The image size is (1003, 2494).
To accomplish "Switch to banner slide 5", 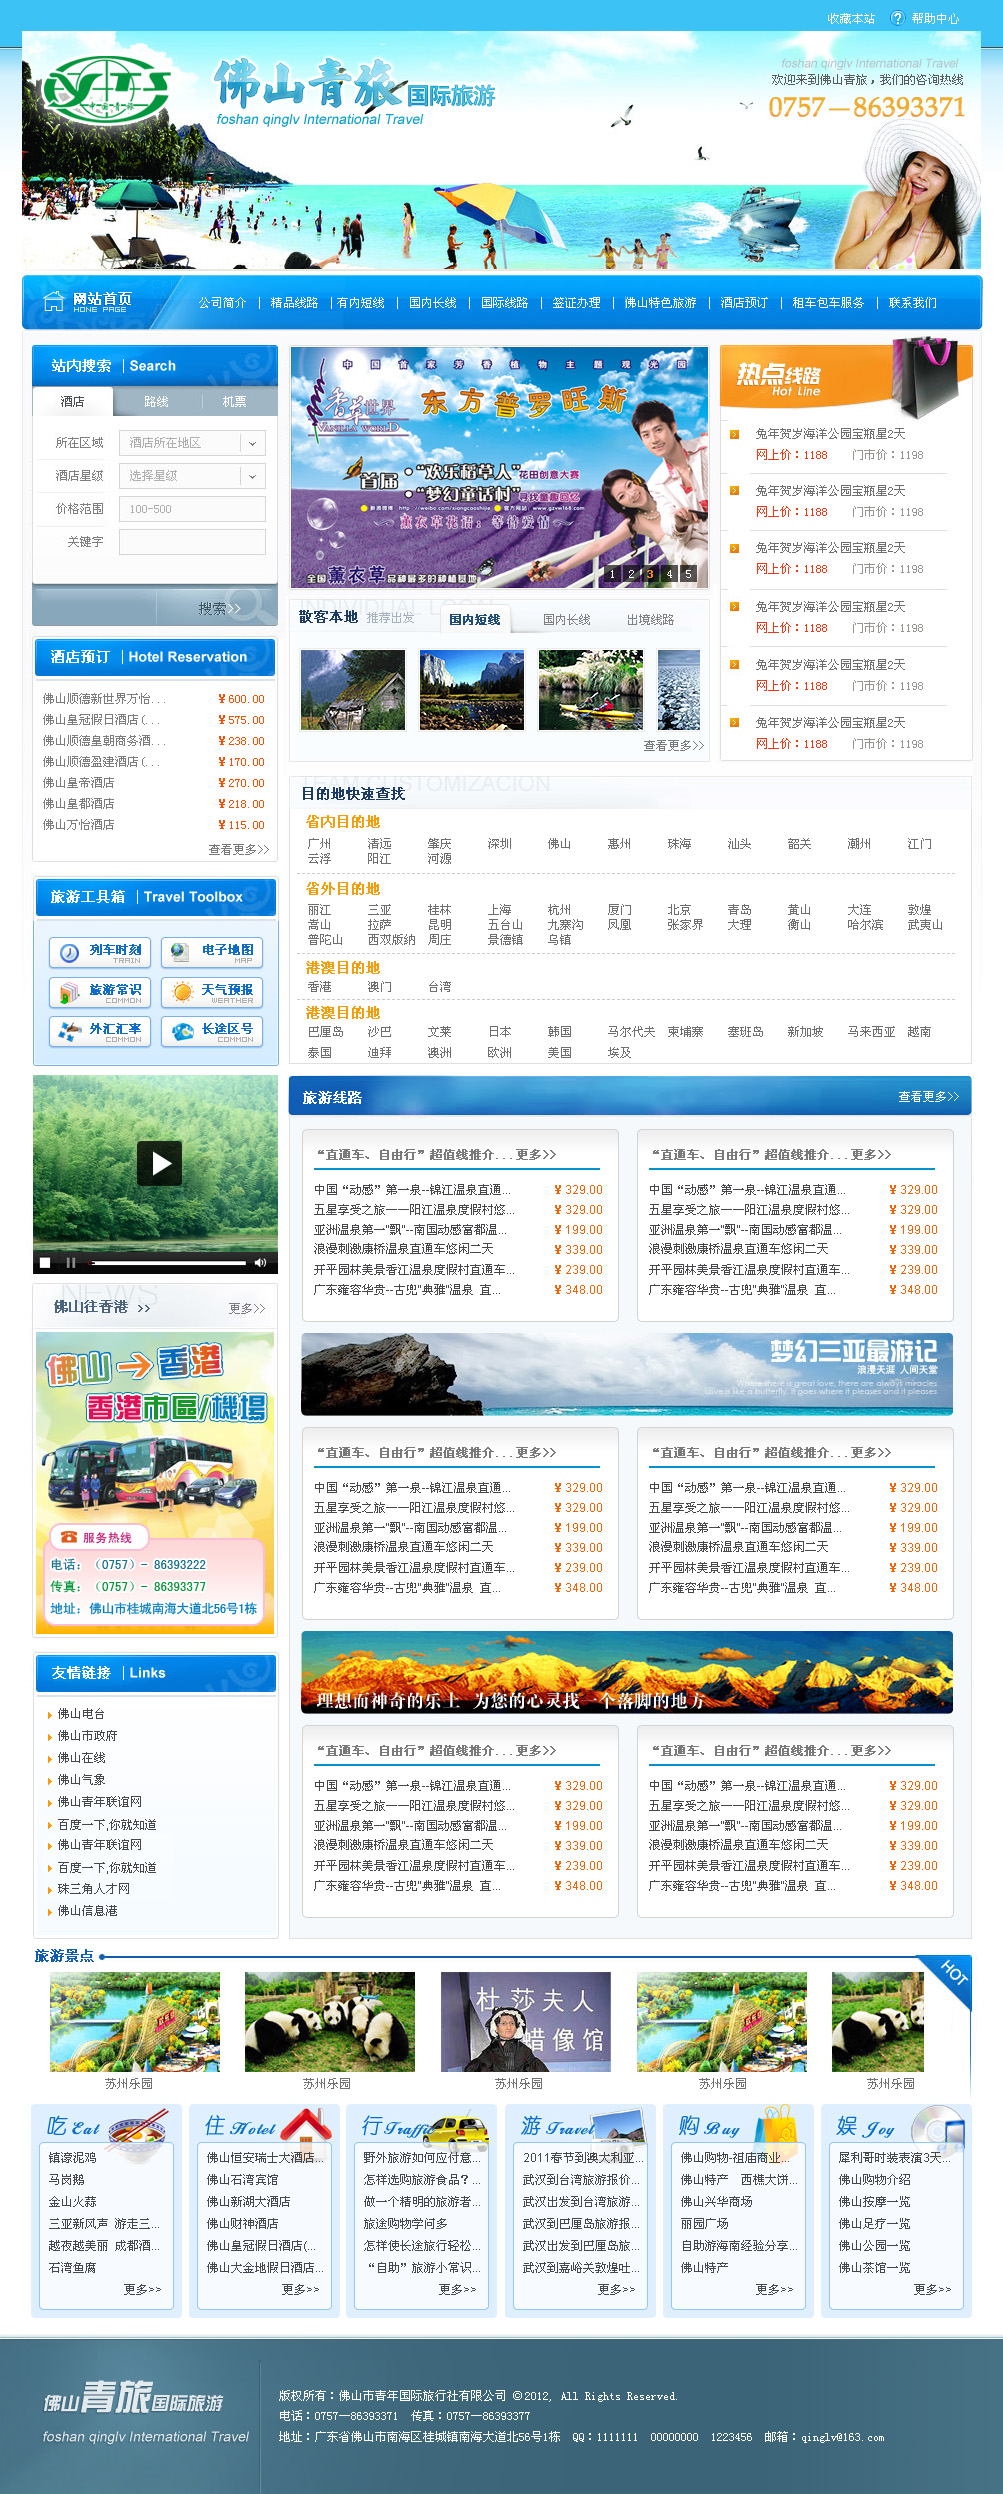I will [688, 574].
